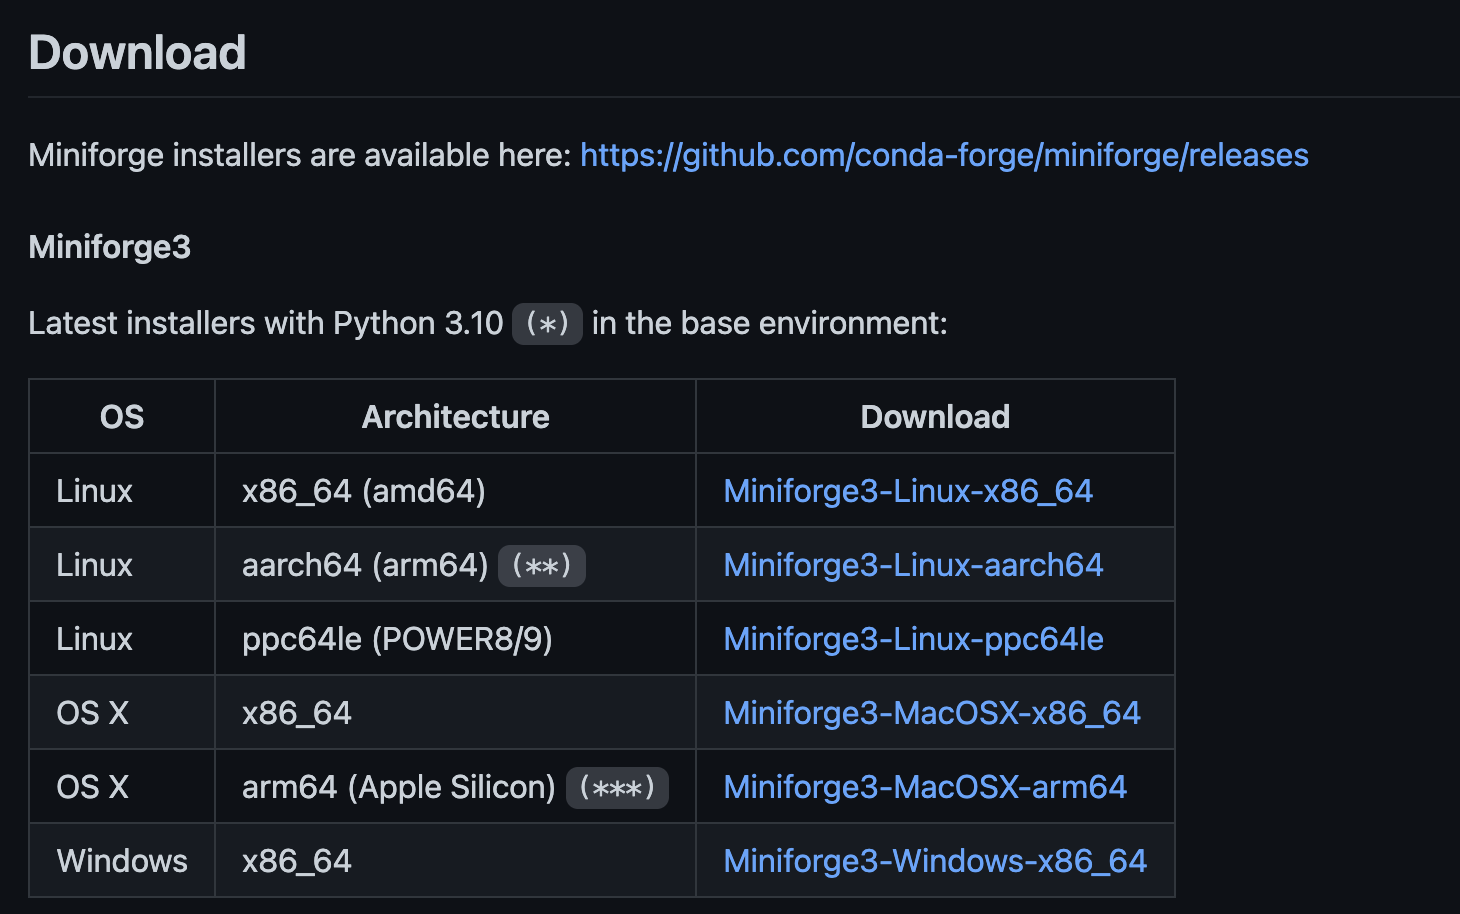Select the Architecture column header

click(455, 417)
